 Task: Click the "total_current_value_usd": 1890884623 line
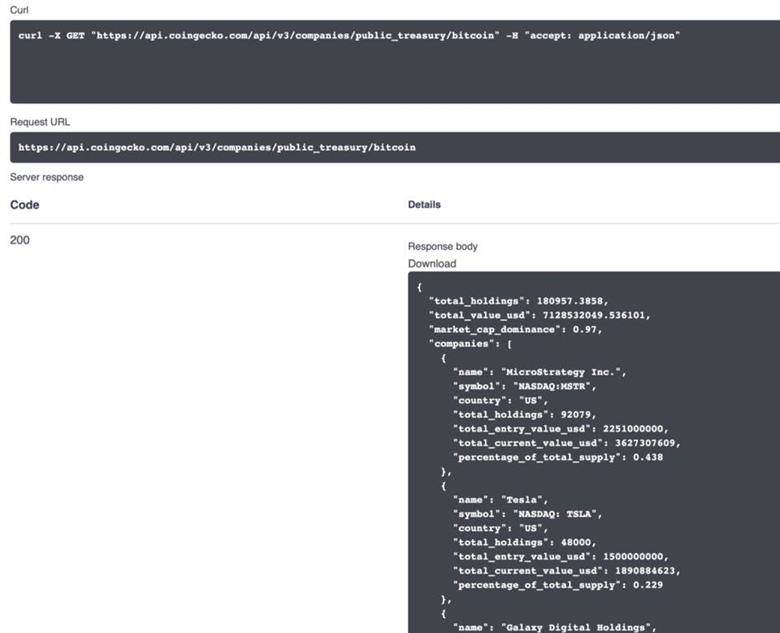pyautogui.click(x=567, y=571)
